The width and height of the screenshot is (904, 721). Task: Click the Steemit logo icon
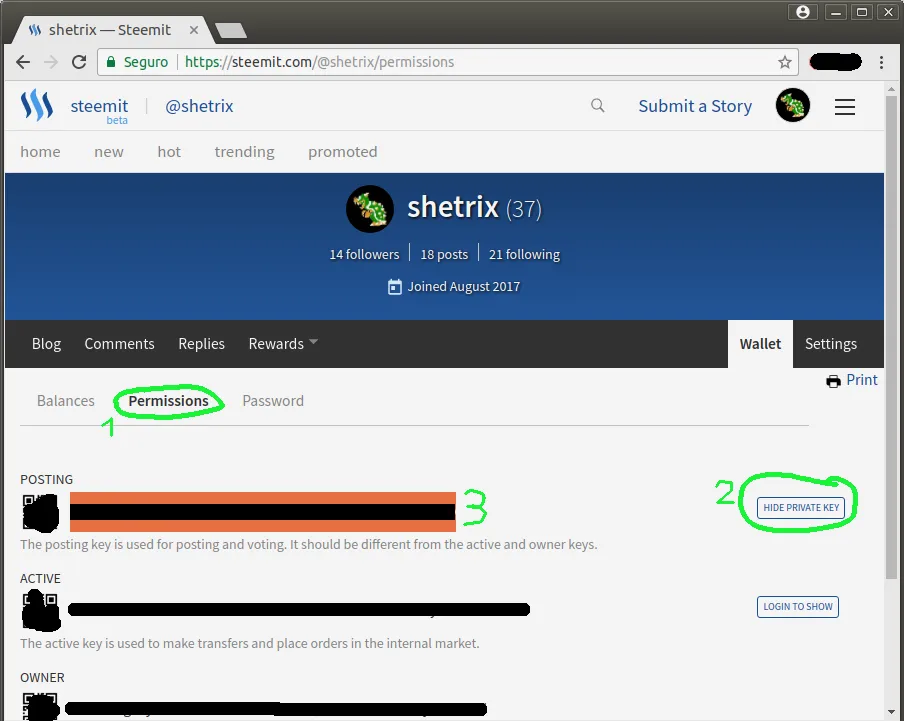(x=37, y=105)
